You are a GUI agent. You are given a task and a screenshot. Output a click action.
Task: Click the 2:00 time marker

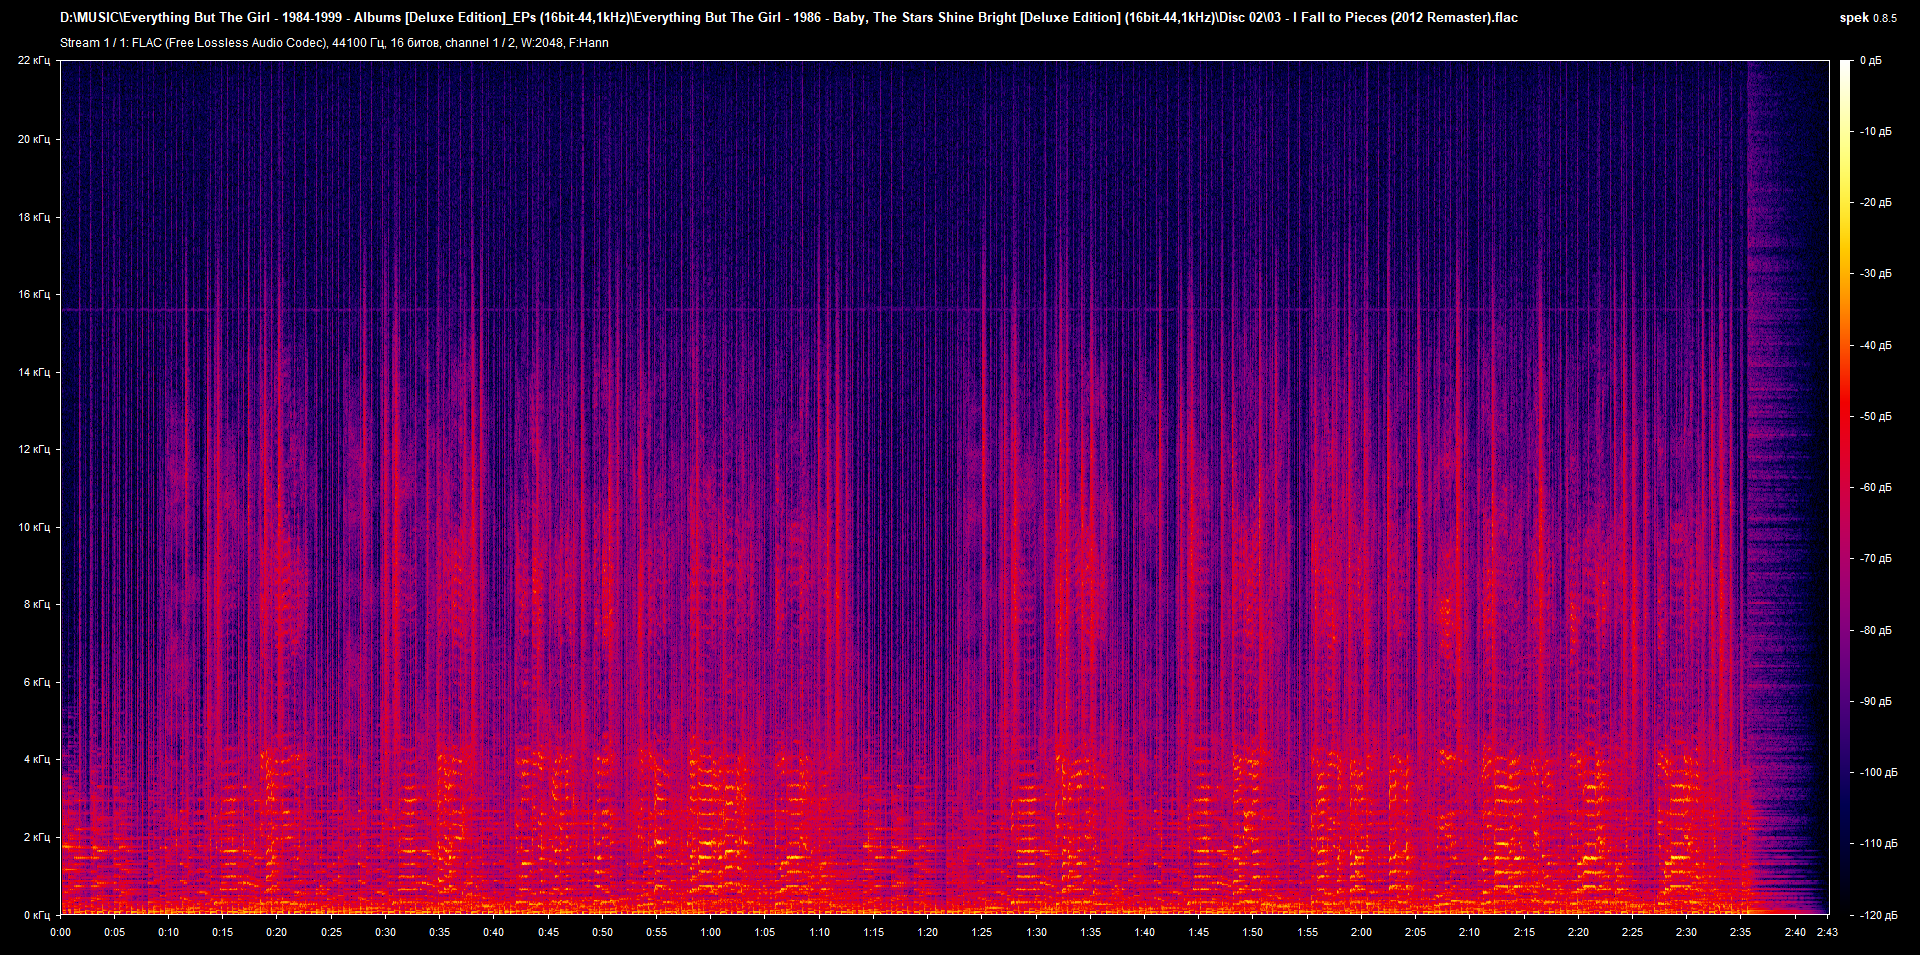click(x=1361, y=932)
